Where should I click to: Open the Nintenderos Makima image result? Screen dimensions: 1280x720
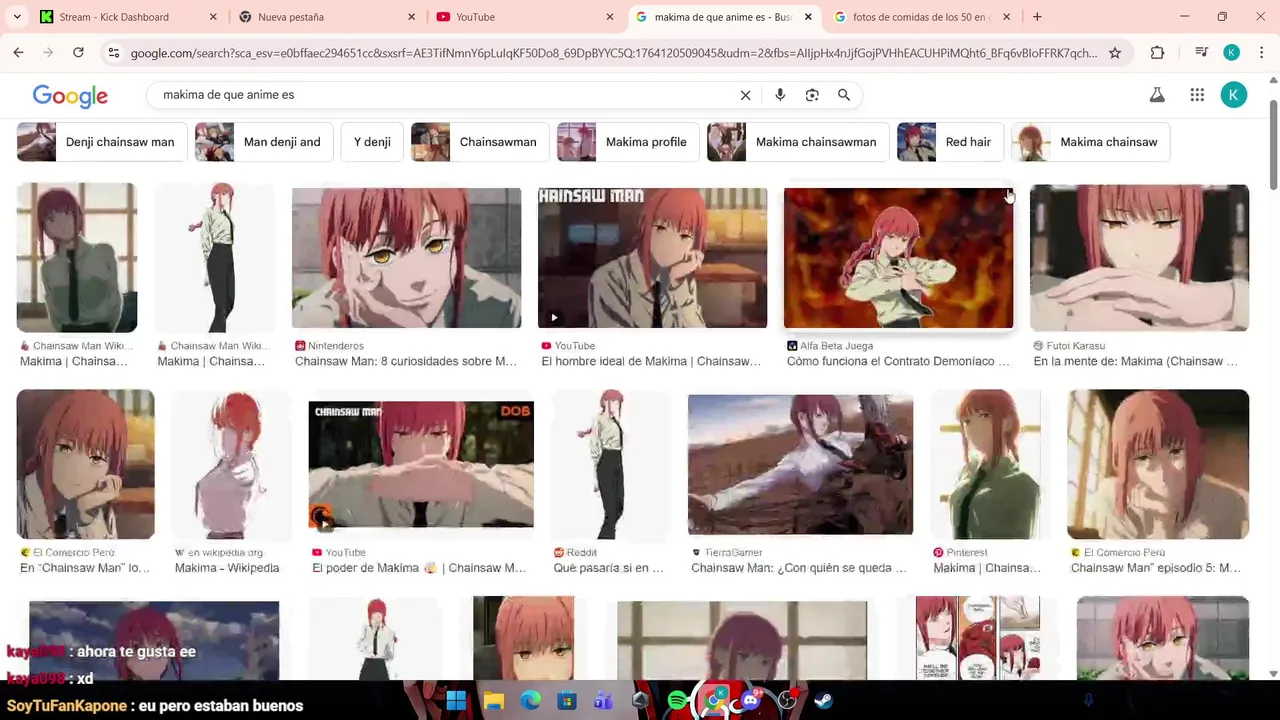tap(406, 258)
